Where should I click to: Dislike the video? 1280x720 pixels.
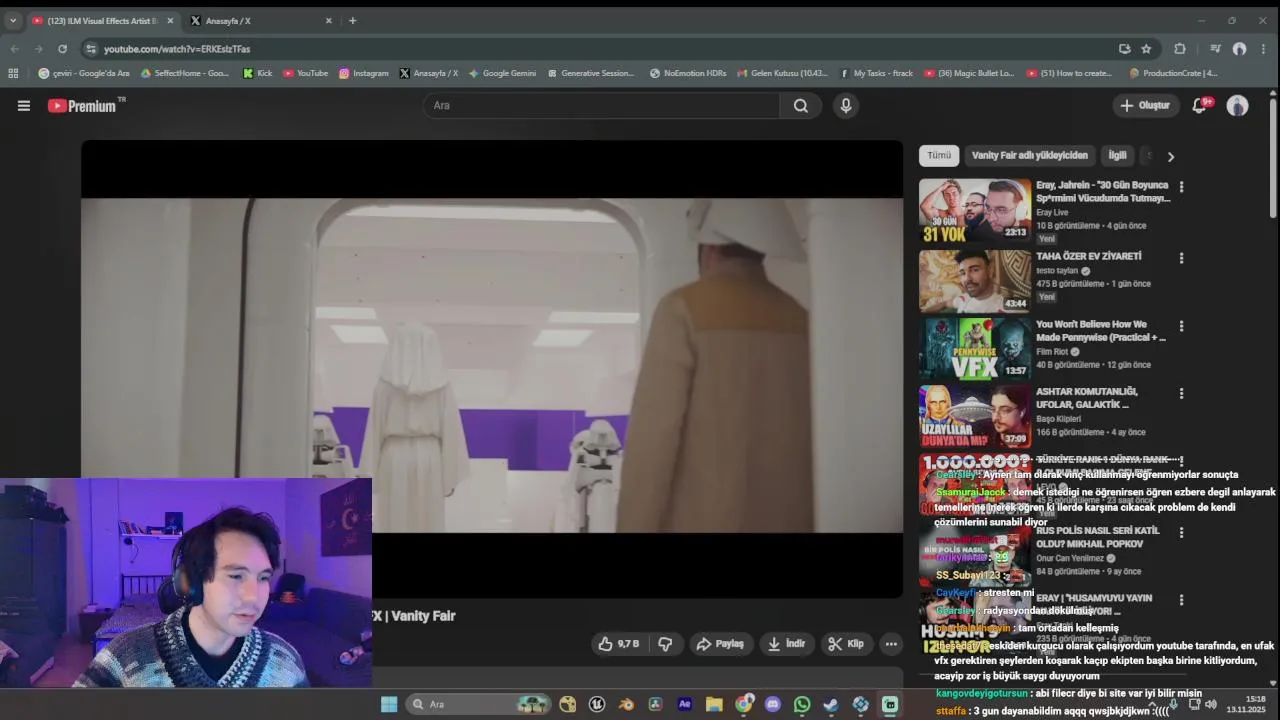[x=665, y=644]
